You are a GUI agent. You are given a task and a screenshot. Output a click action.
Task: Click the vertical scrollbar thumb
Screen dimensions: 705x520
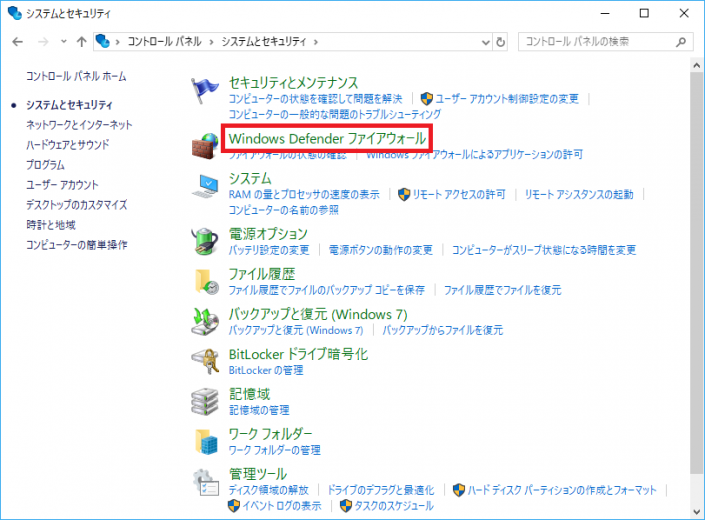(x=697, y=273)
